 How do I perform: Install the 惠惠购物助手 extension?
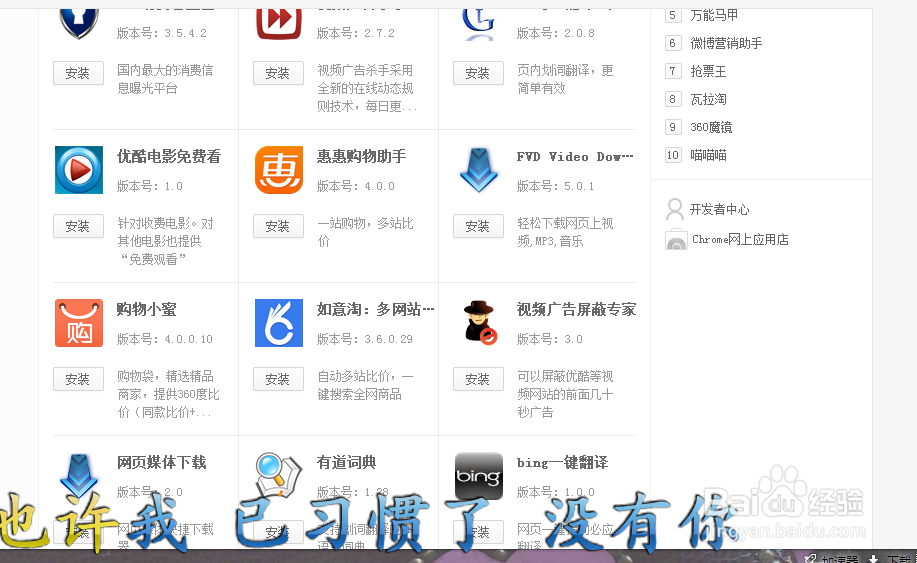click(278, 226)
